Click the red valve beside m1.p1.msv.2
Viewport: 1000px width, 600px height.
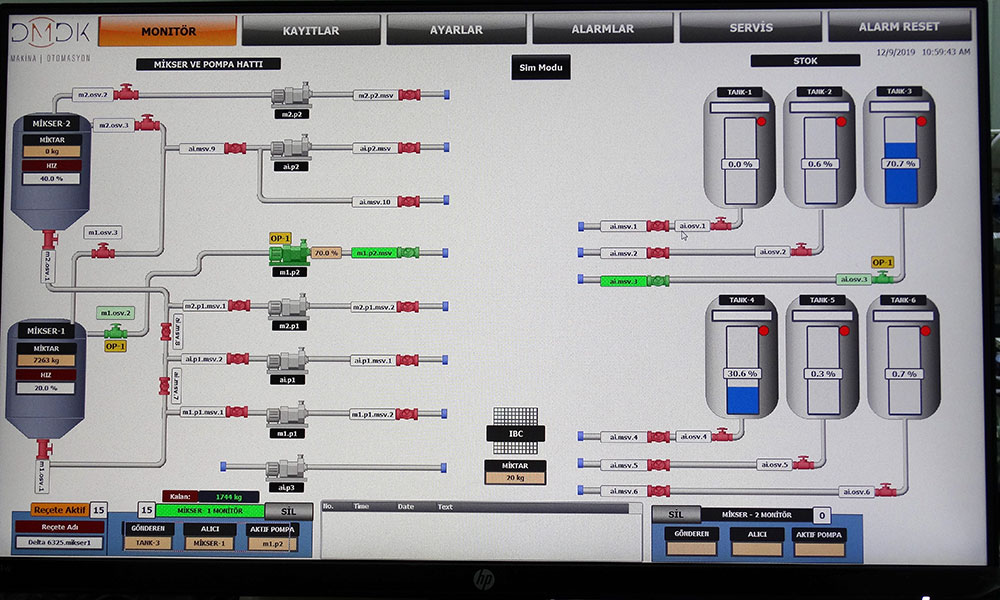click(x=406, y=414)
